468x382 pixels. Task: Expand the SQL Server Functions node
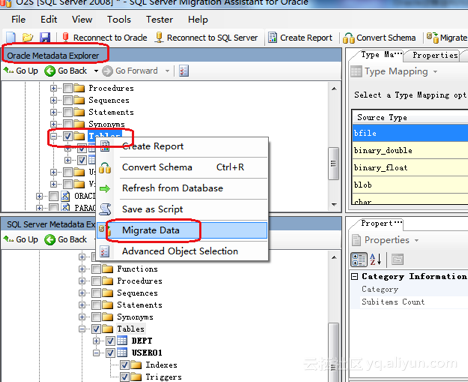point(82,269)
